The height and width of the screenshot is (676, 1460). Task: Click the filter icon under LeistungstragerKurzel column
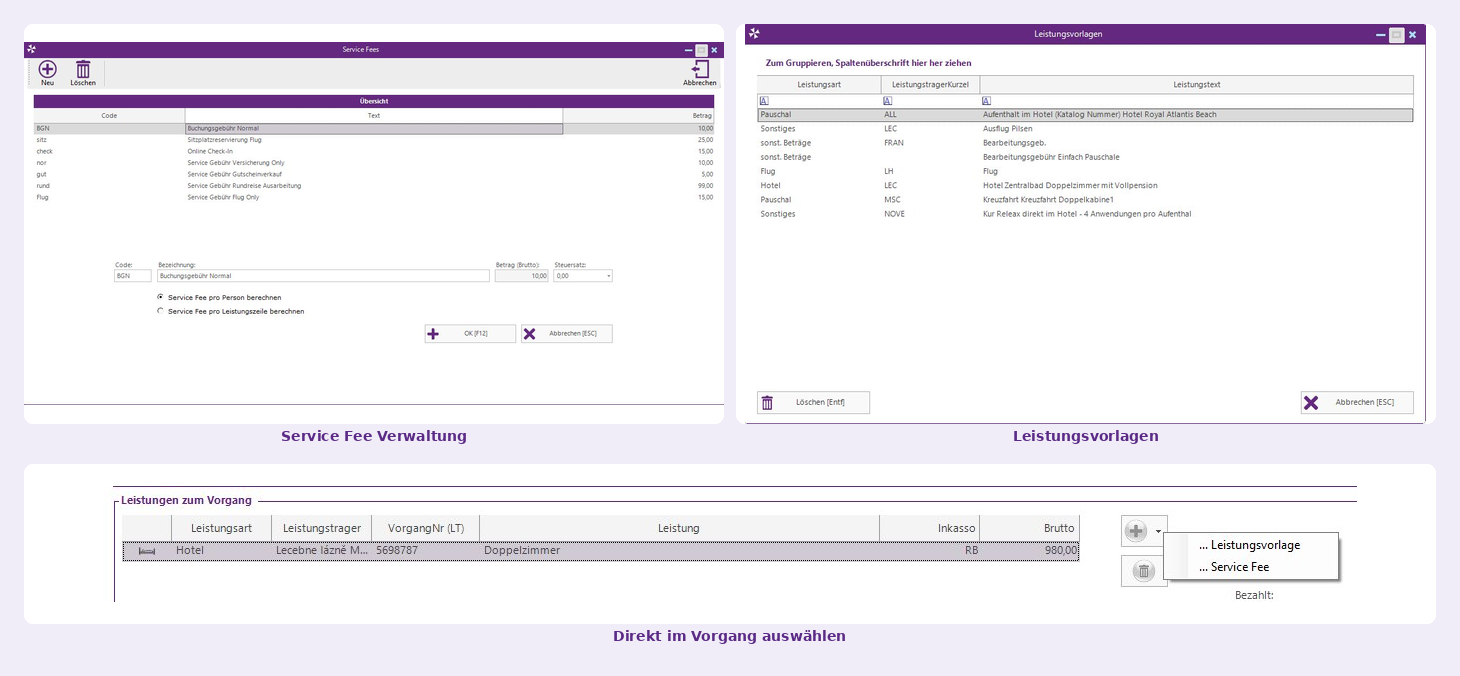(888, 100)
